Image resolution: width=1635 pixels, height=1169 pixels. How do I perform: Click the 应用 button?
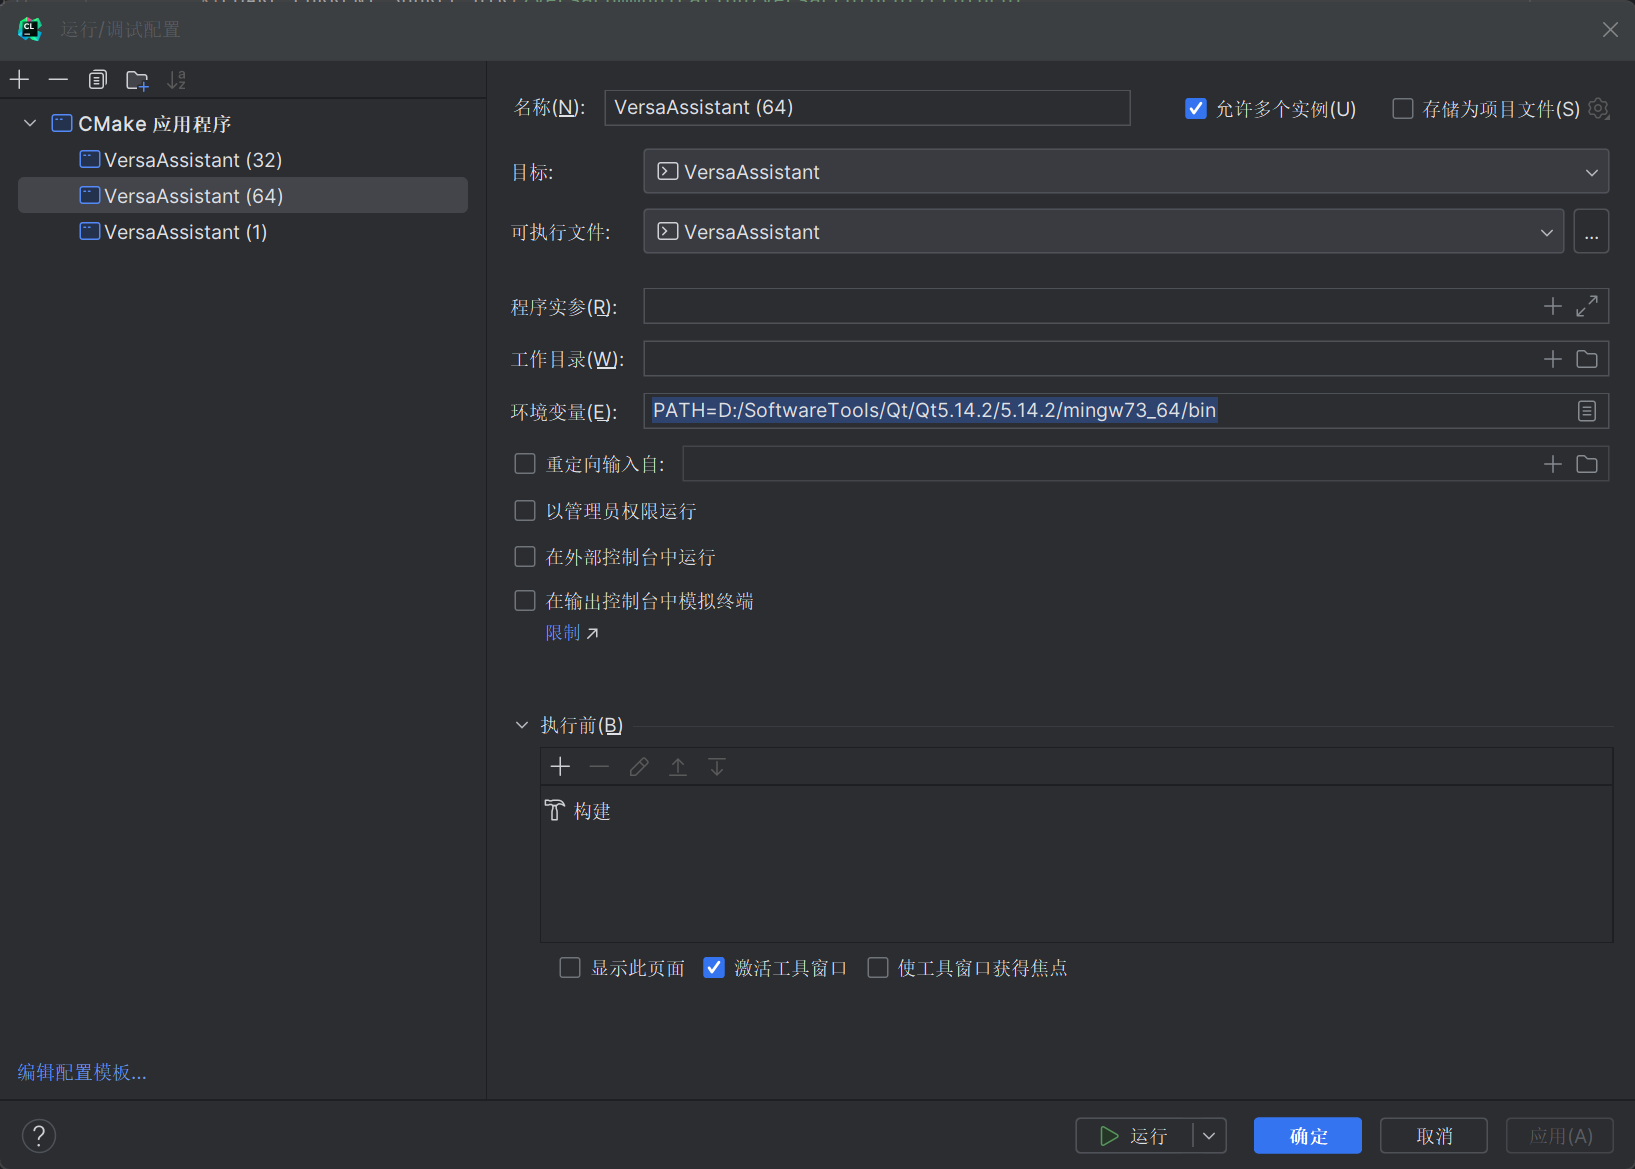[x=1560, y=1136]
